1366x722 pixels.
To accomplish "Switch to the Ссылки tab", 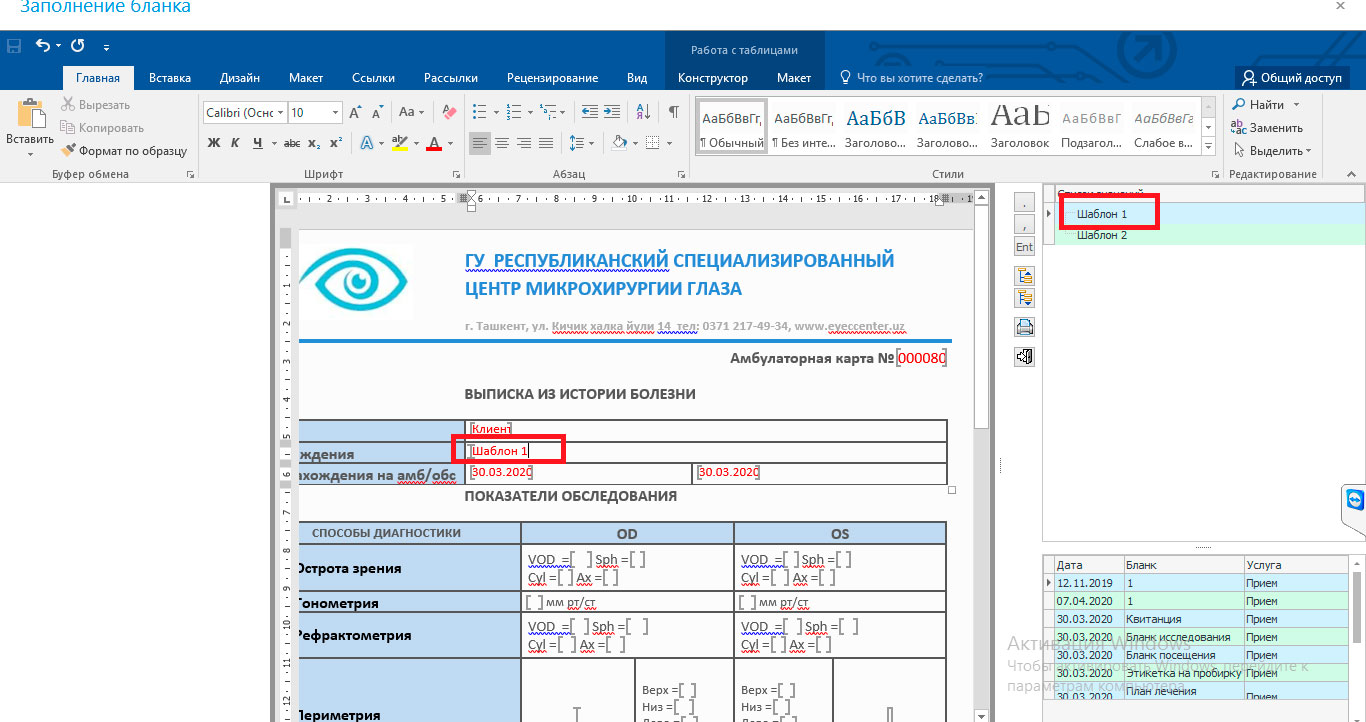I will point(373,78).
